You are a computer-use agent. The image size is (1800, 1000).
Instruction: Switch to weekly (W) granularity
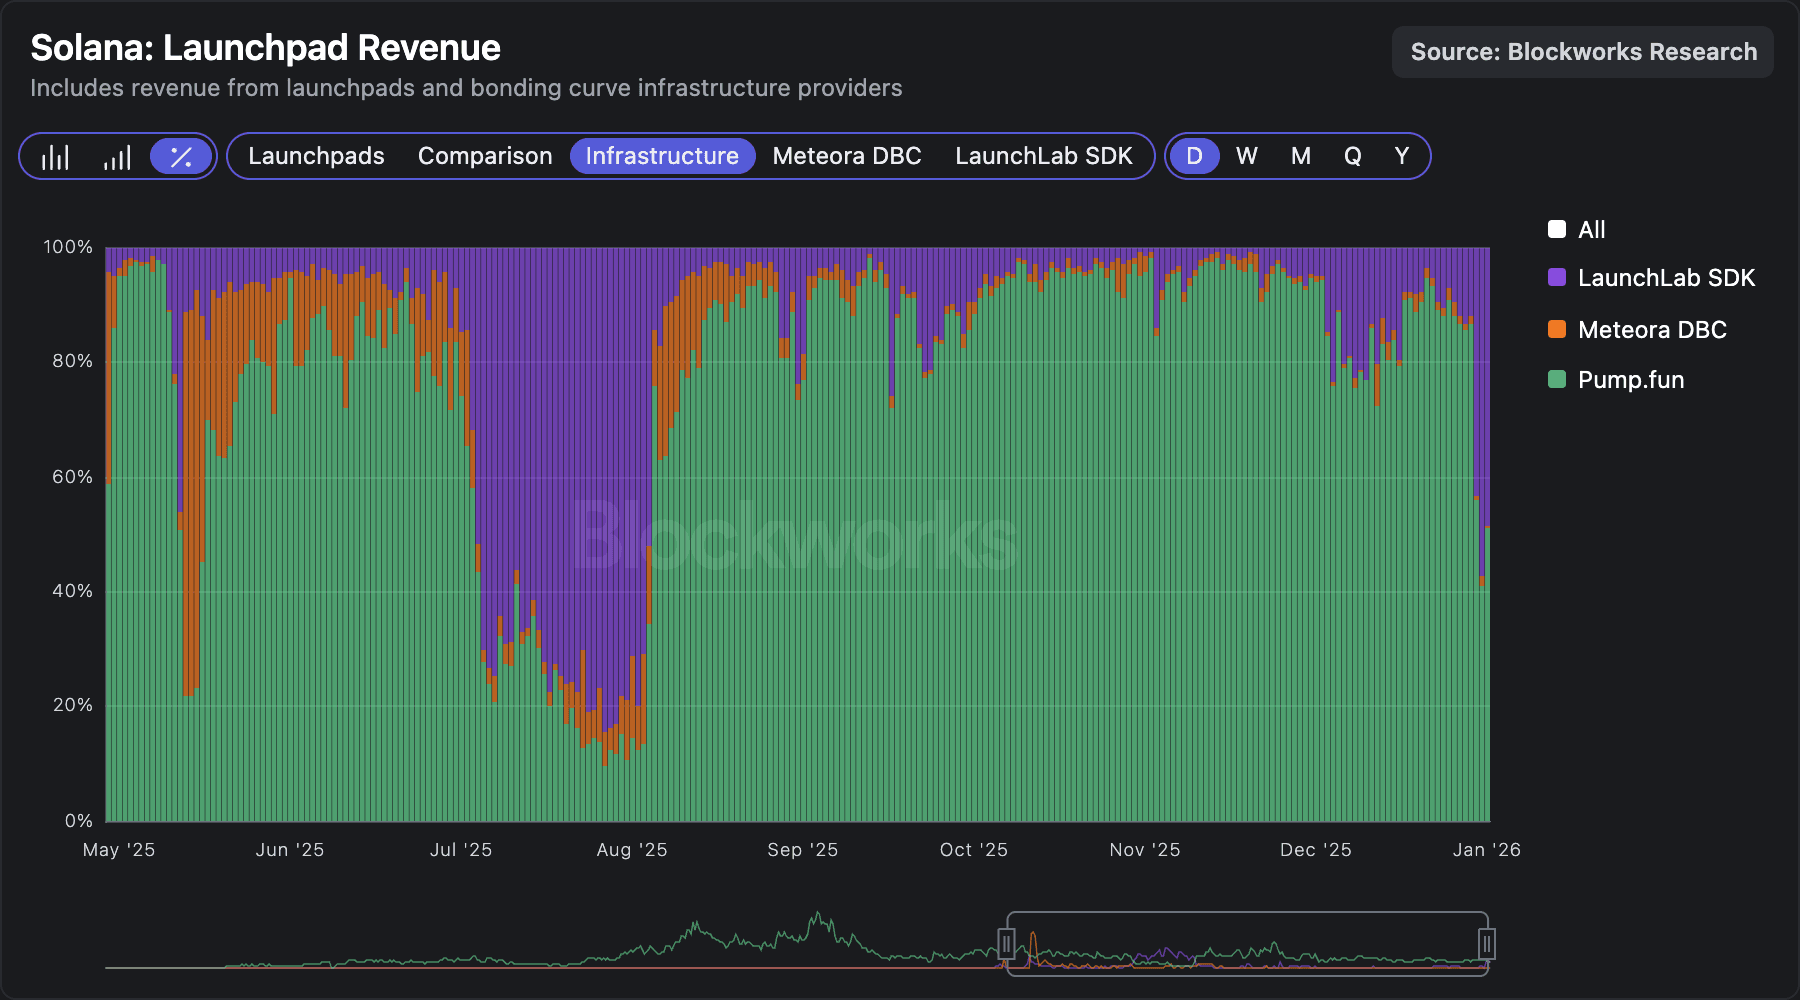pyautogui.click(x=1246, y=156)
